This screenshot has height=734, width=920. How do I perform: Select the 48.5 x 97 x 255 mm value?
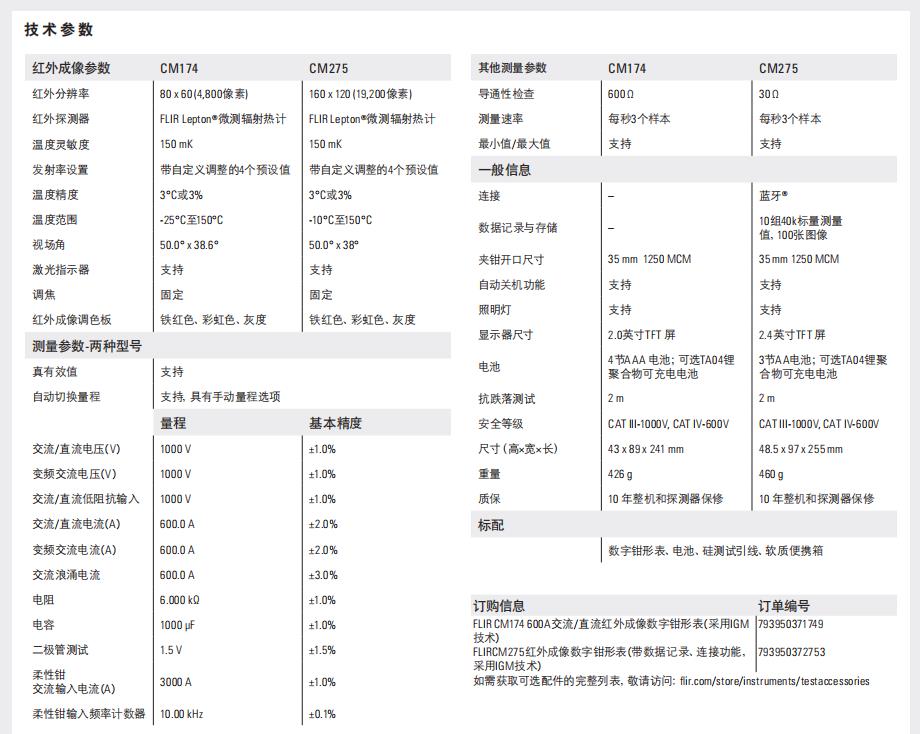(800, 449)
